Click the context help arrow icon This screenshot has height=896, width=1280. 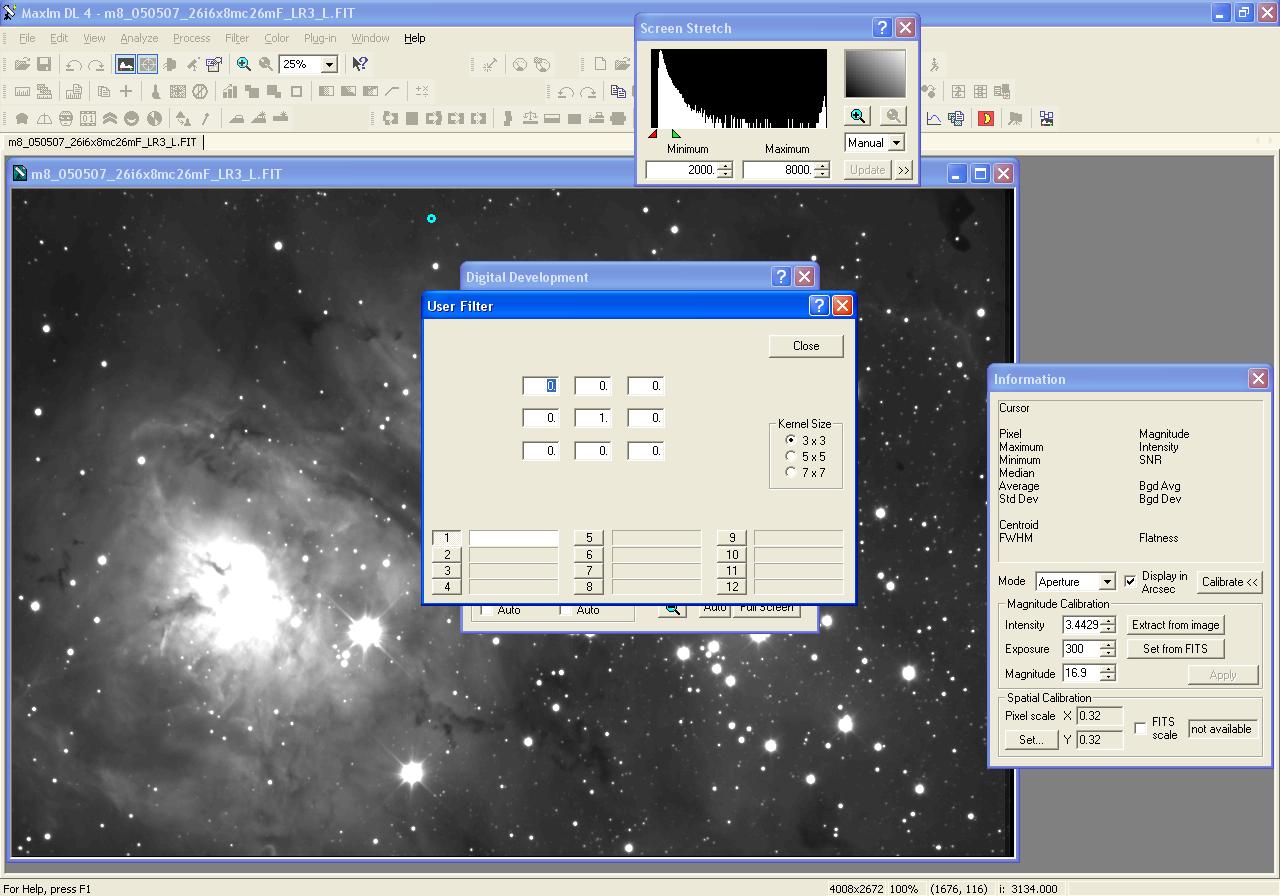360,64
